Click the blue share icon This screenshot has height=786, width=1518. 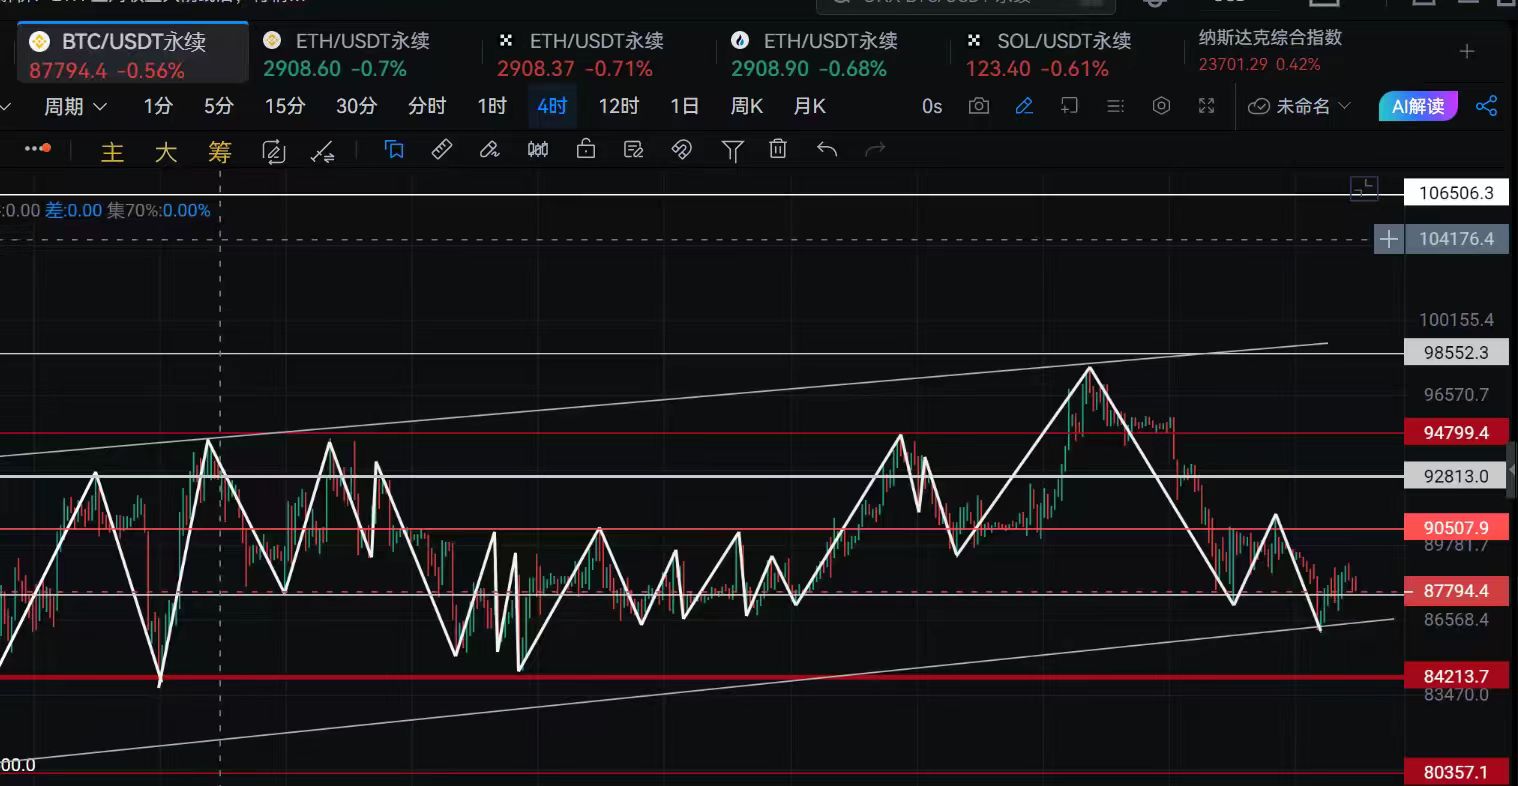(1487, 106)
